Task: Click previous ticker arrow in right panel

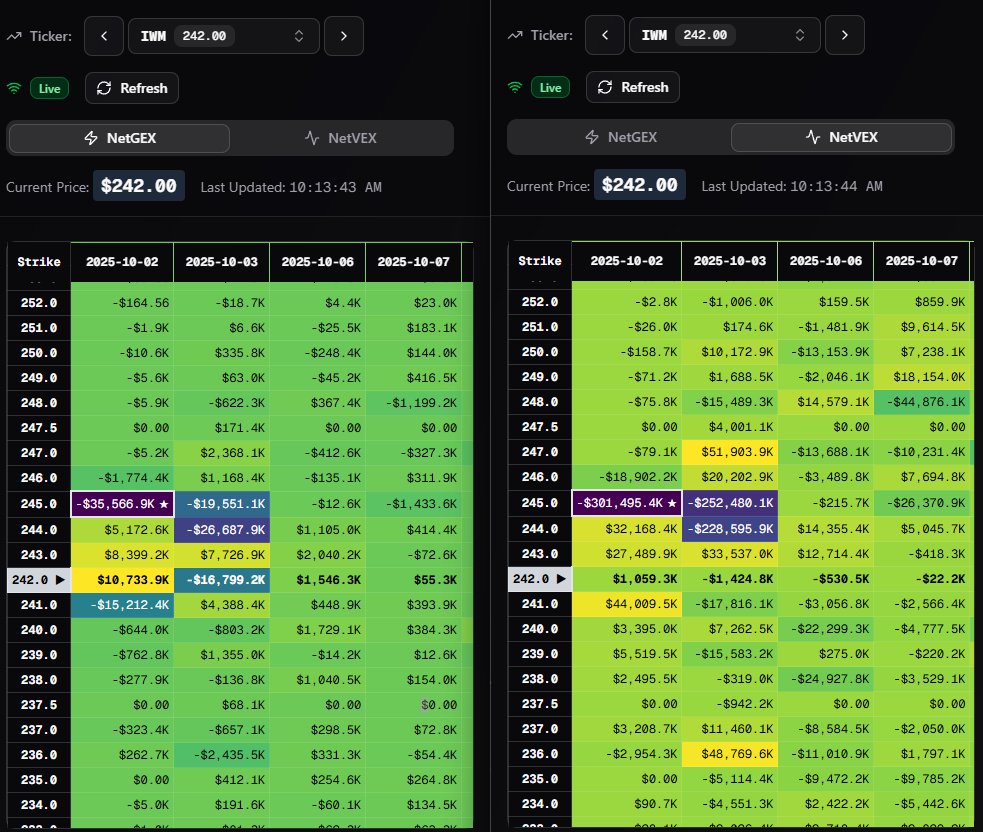Action: point(604,35)
